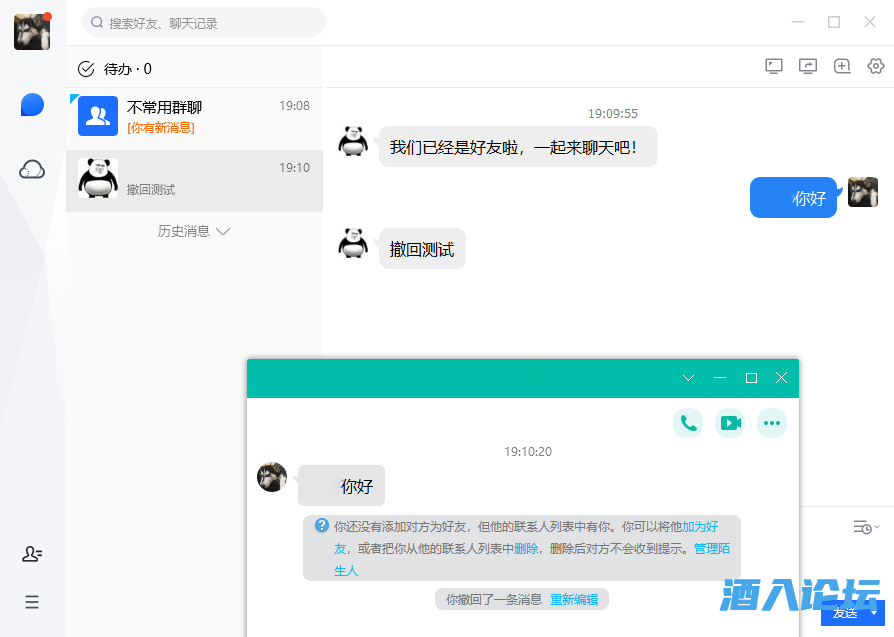The image size is (894, 637).
Task: Open the contacts icon at sidebar bottom
Action: click(x=32, y=554)
